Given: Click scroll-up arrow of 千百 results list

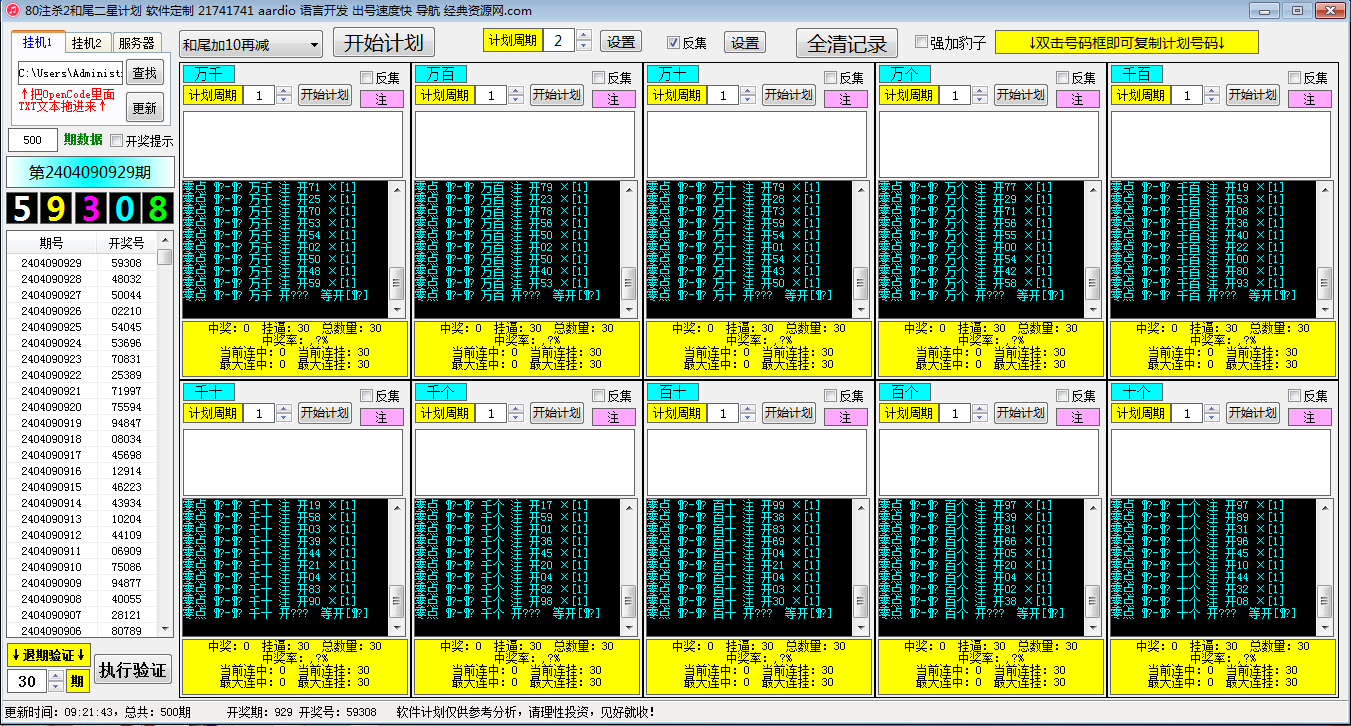Looking at the screenshot, I should 1325,190.
